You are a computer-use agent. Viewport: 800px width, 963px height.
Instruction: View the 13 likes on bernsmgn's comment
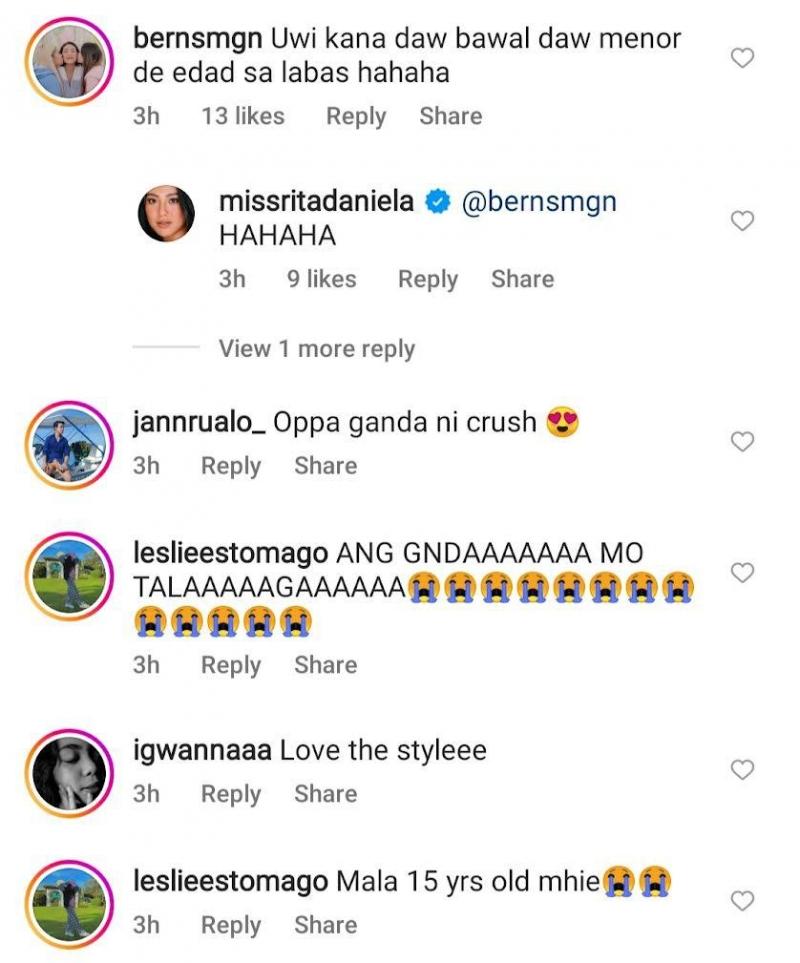242,117
